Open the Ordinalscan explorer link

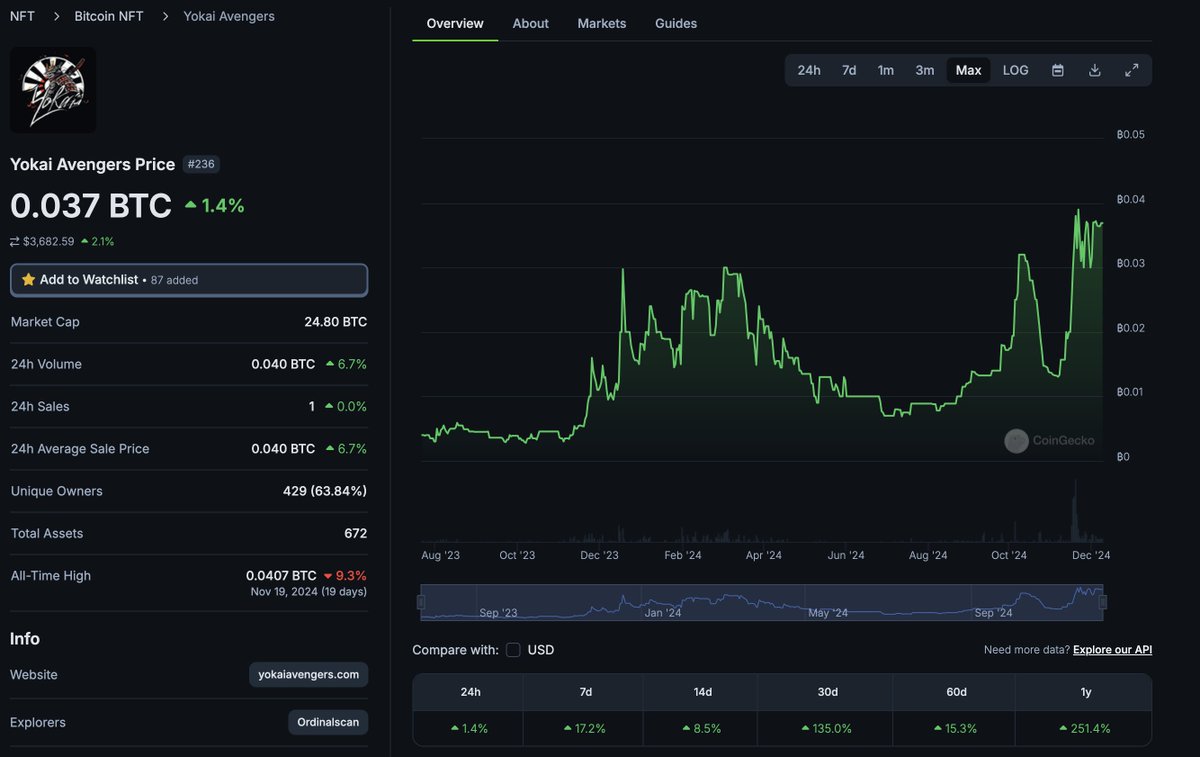[328, 722]
